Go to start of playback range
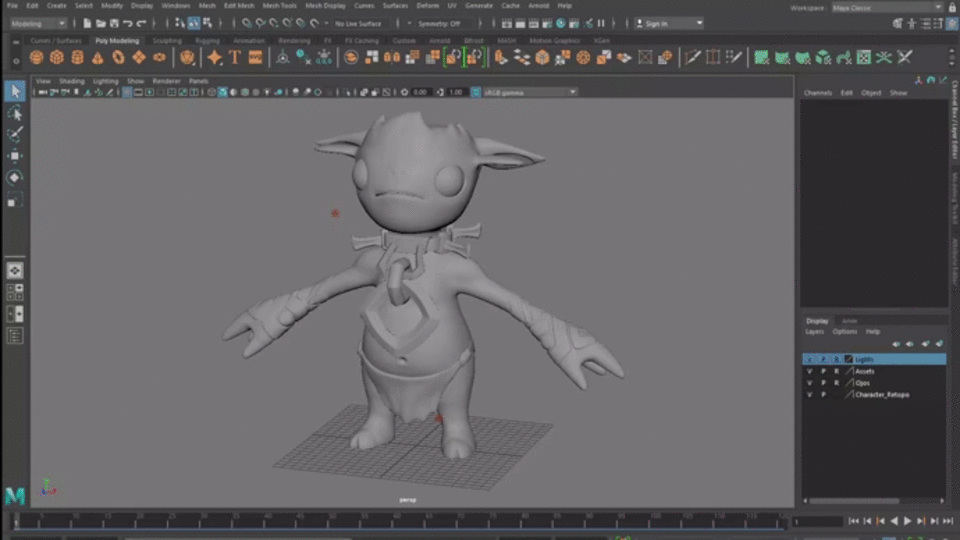The height and width of the screenshot is (540, 960). [x=853, y=521]
